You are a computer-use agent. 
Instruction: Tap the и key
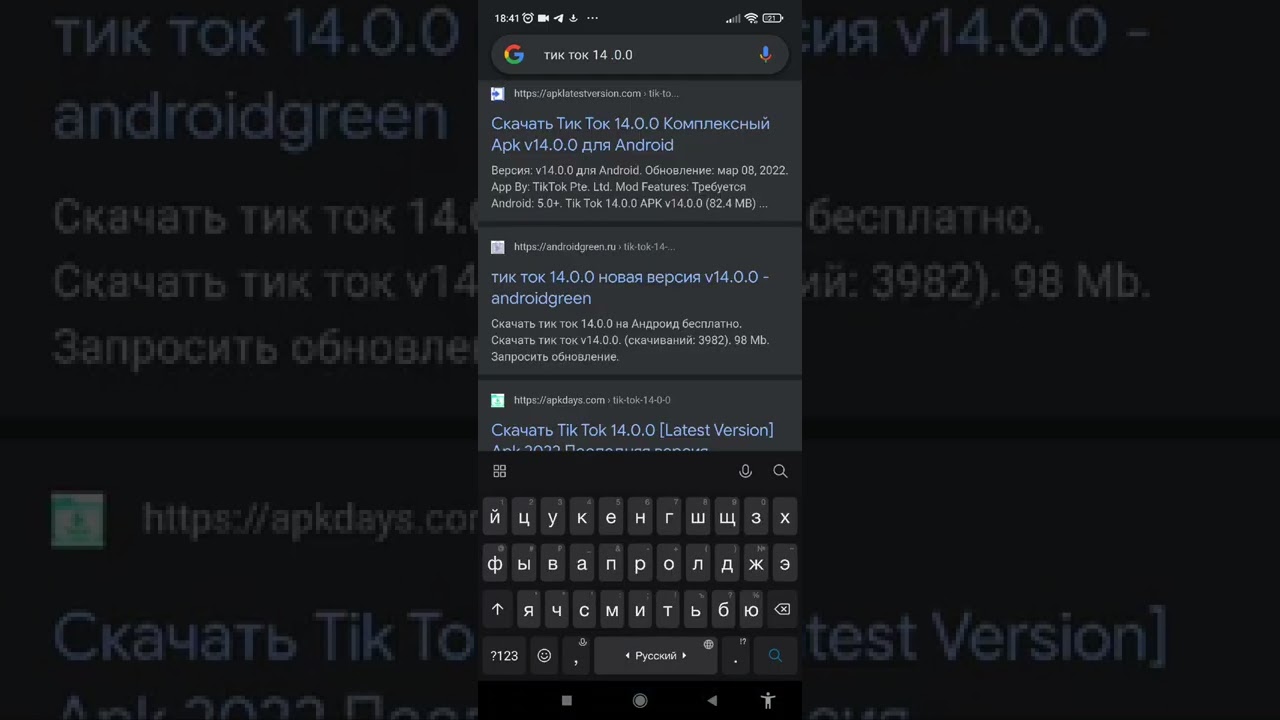[x=640, y=610]
